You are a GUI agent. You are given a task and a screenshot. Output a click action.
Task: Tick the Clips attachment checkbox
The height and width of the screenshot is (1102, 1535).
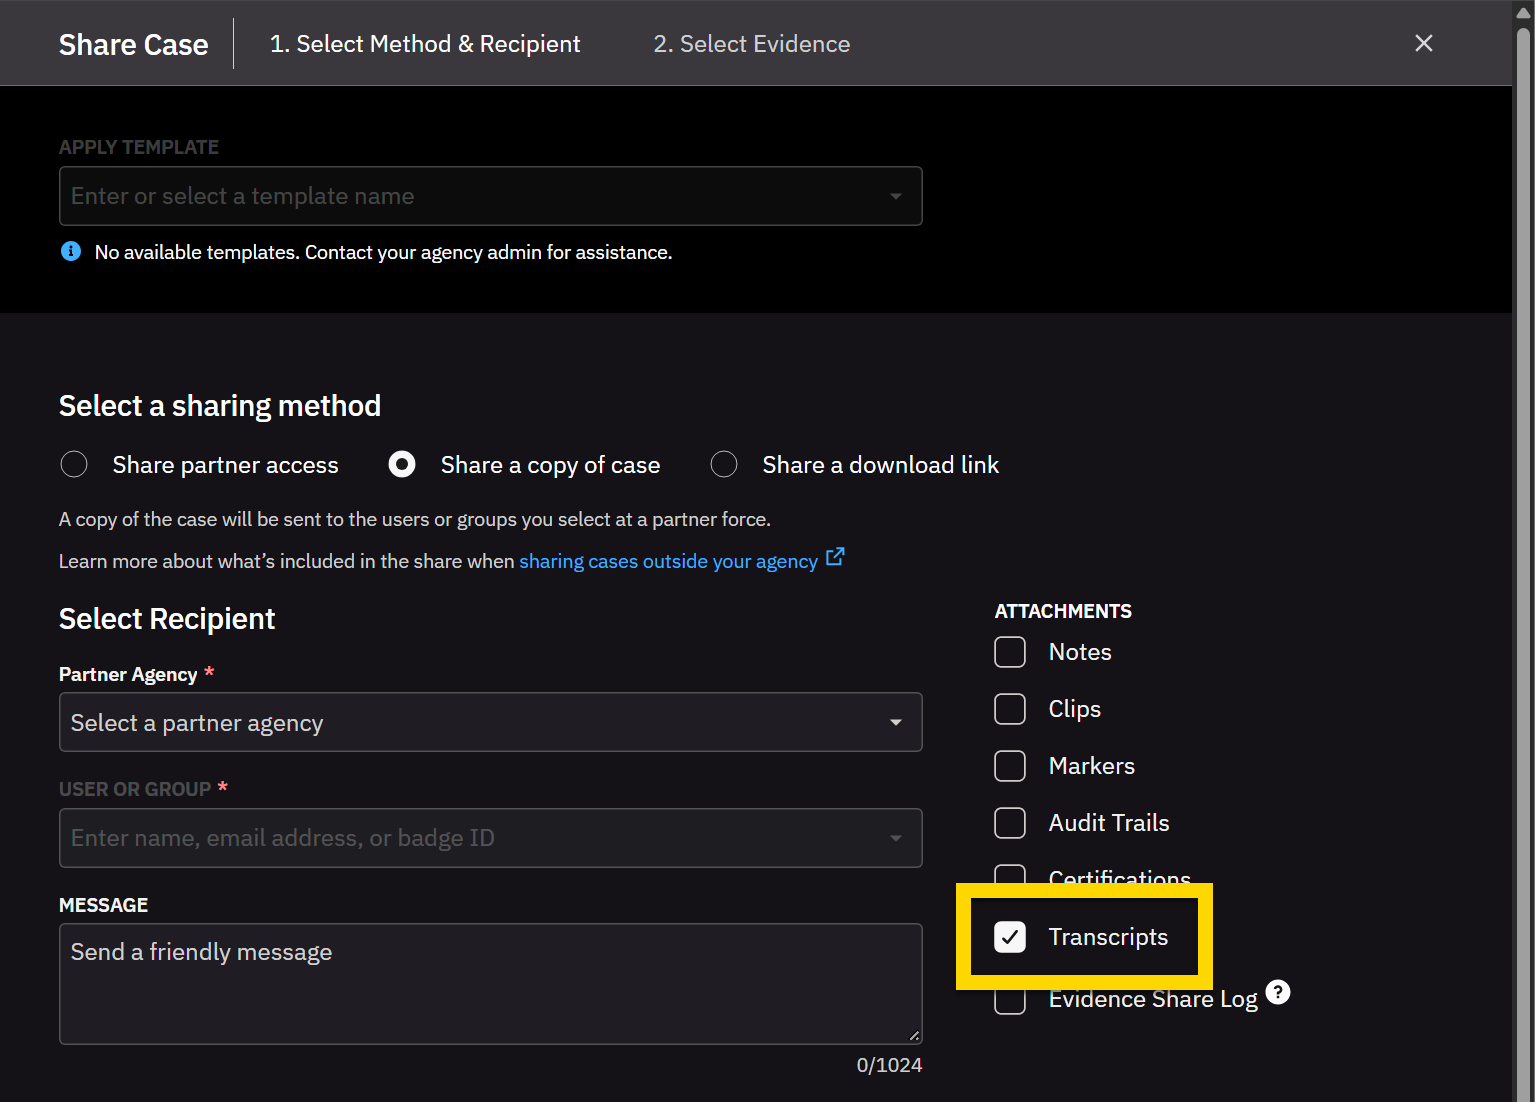pos(1010,709)
